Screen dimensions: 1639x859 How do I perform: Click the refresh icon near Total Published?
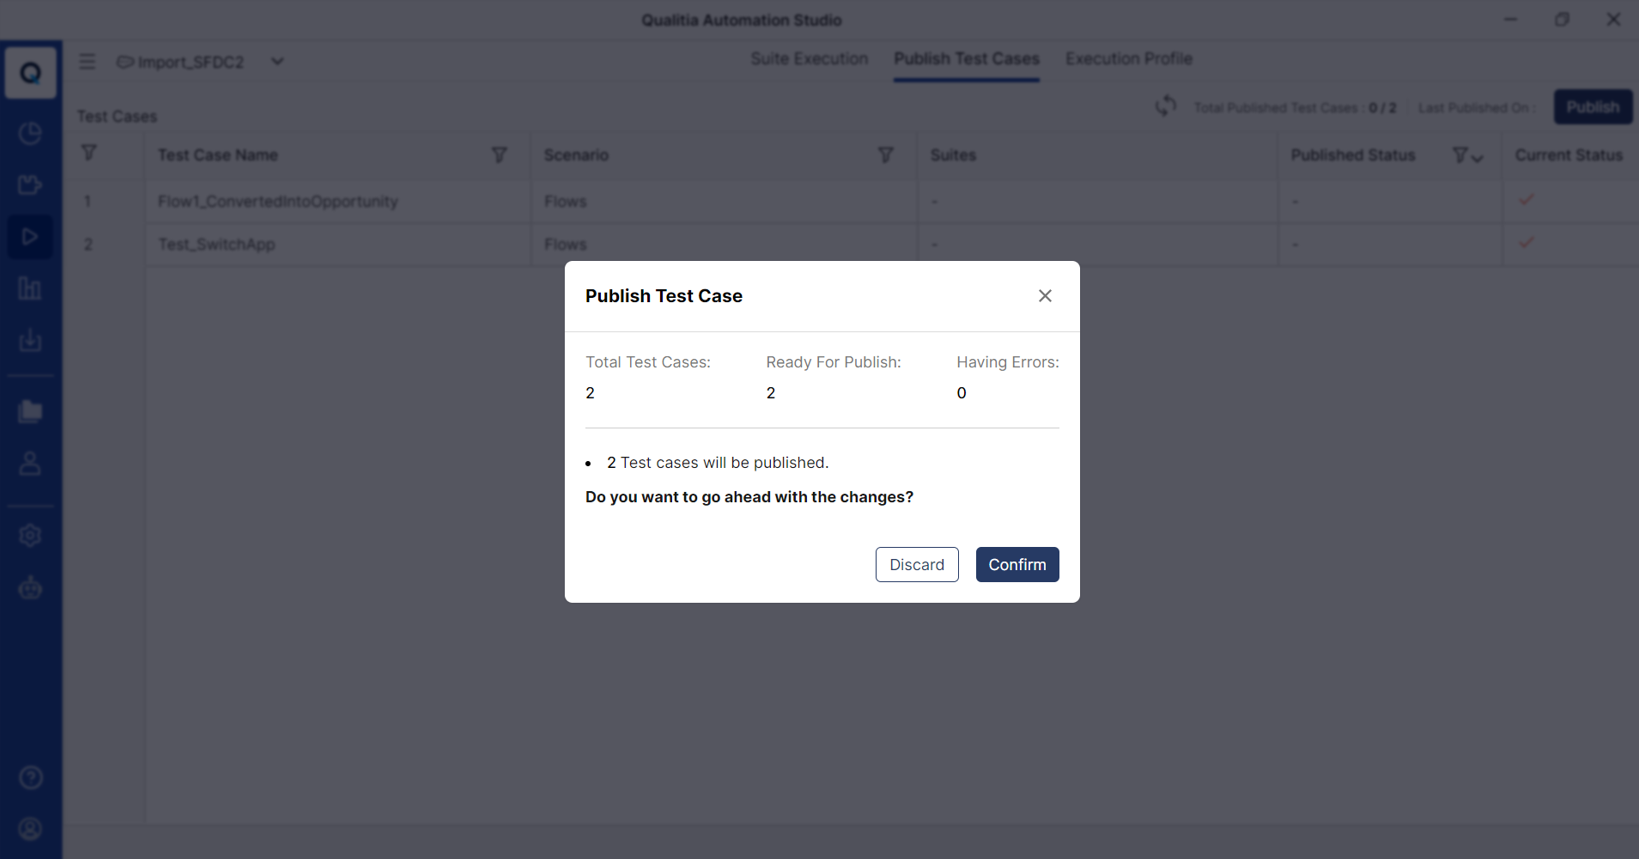[x=1166, y=106]
